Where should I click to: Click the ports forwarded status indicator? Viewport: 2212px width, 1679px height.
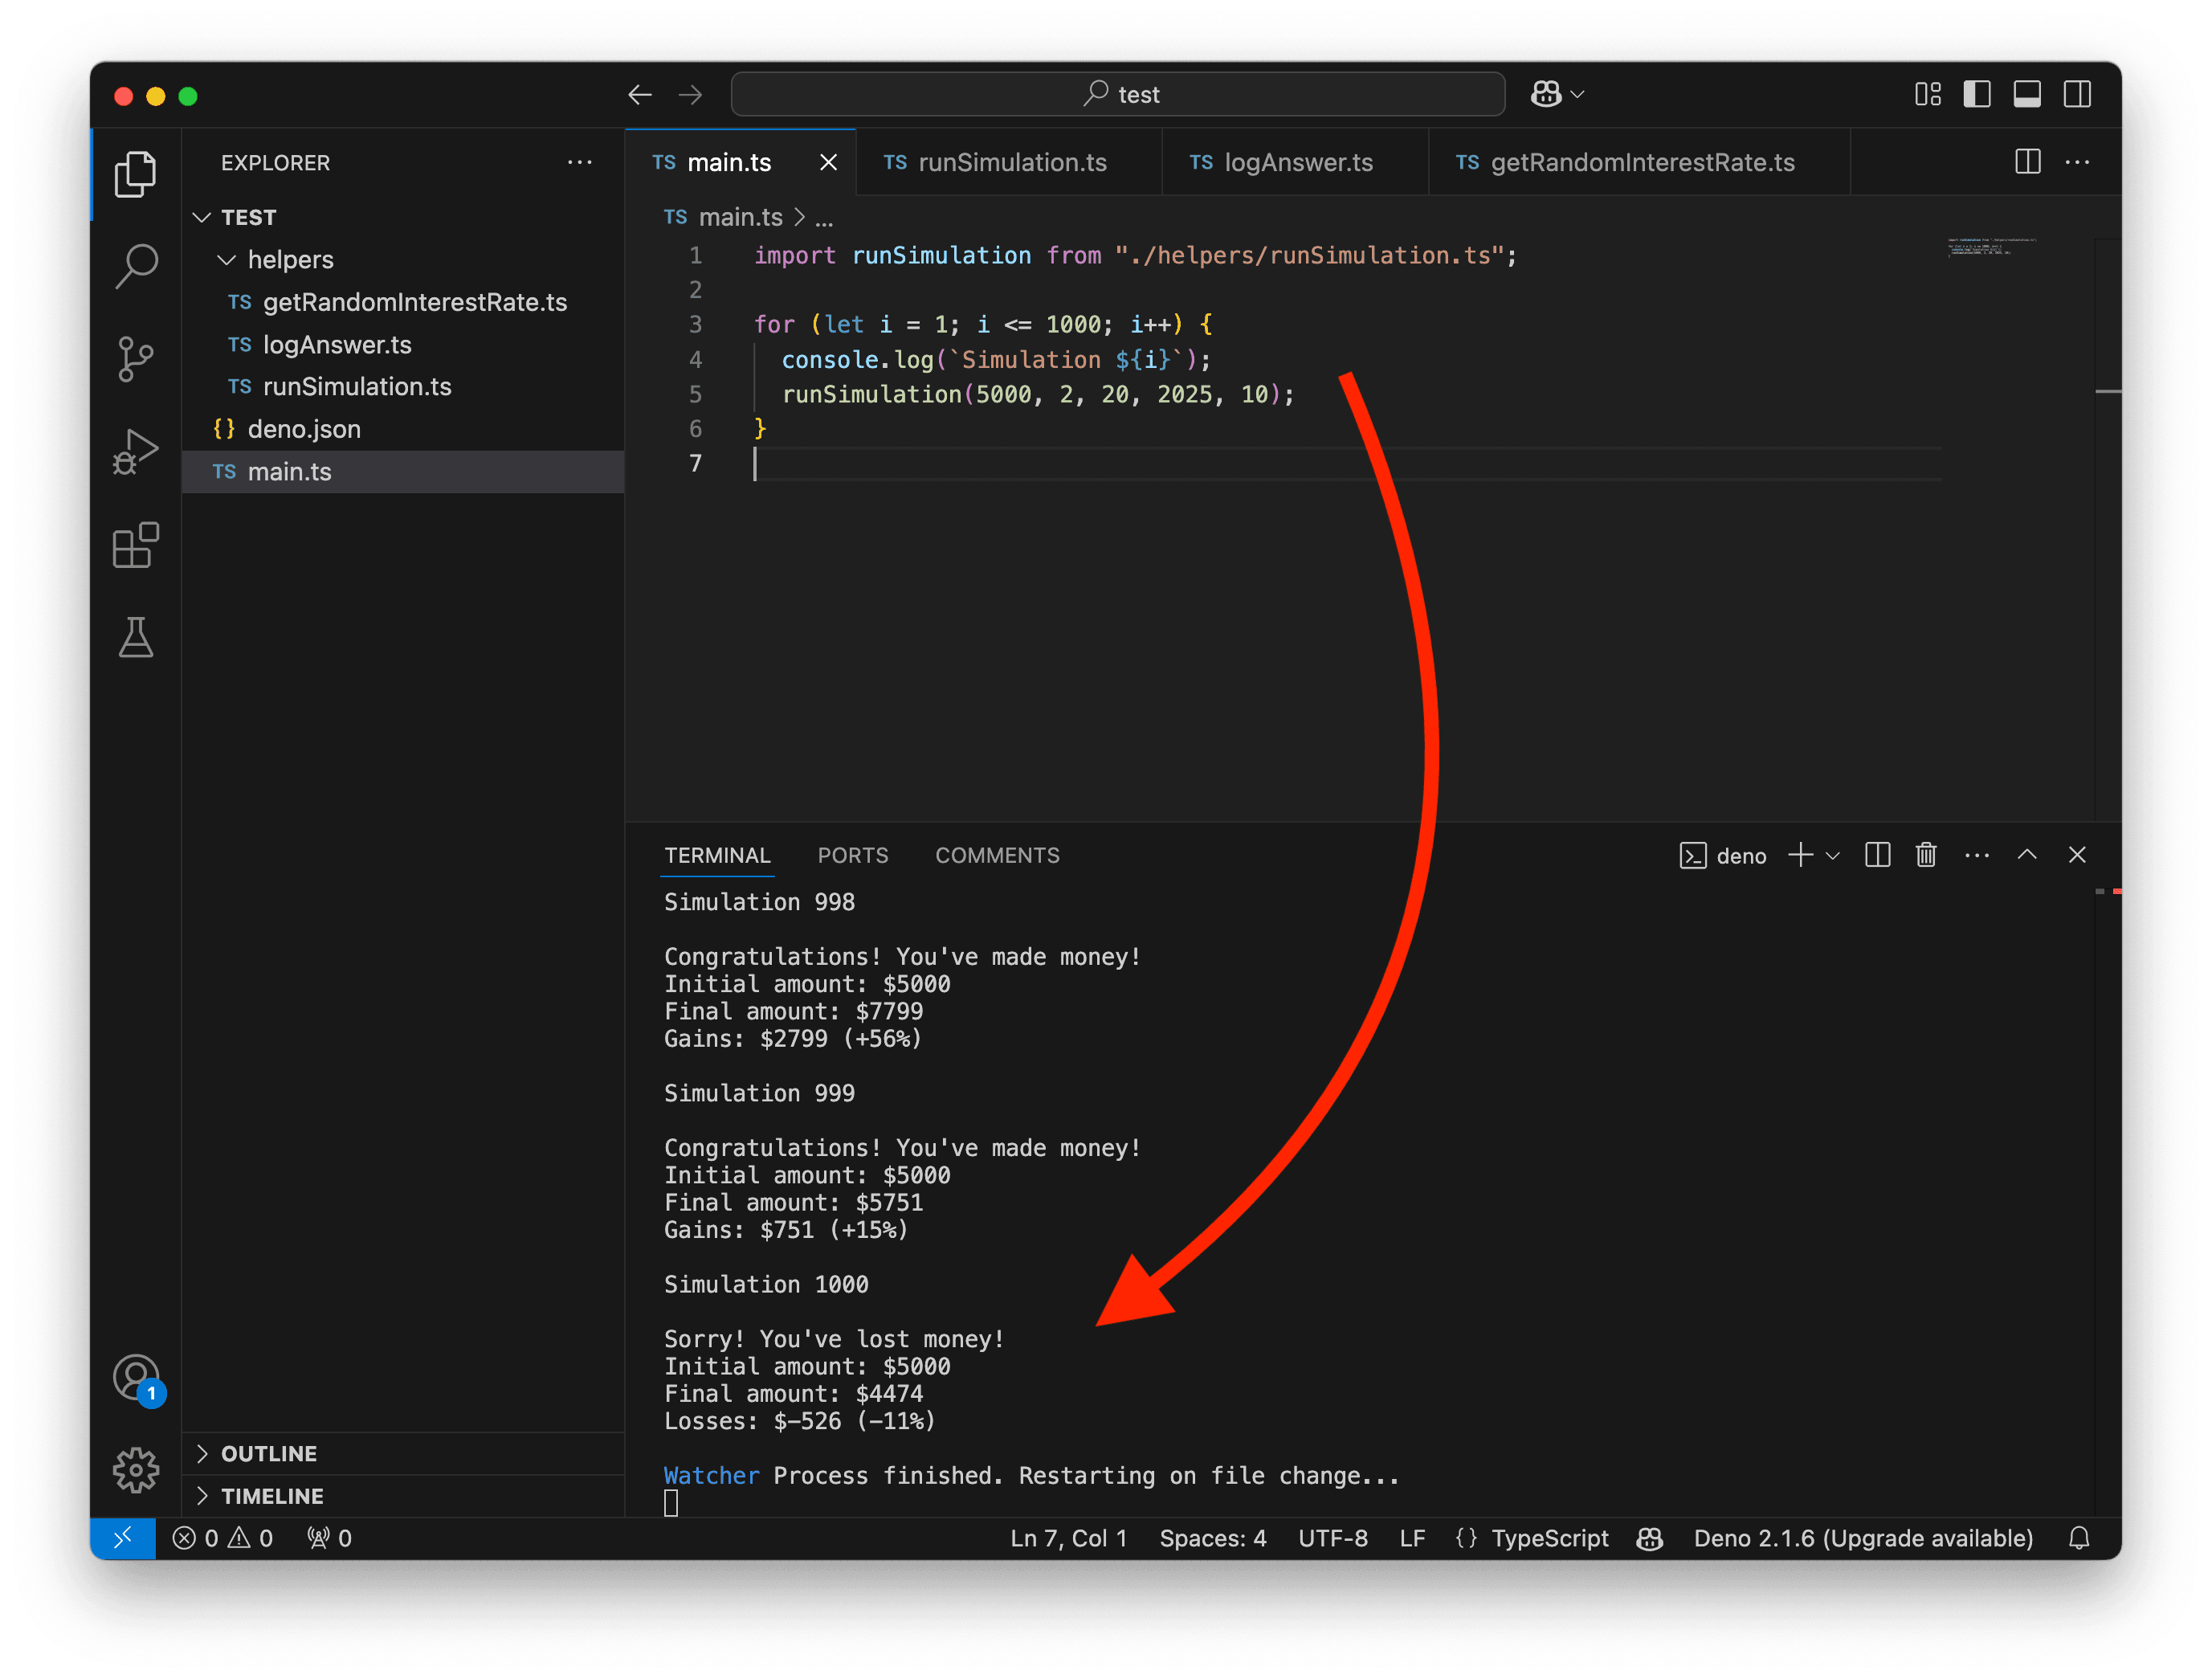coord(329,1538)
